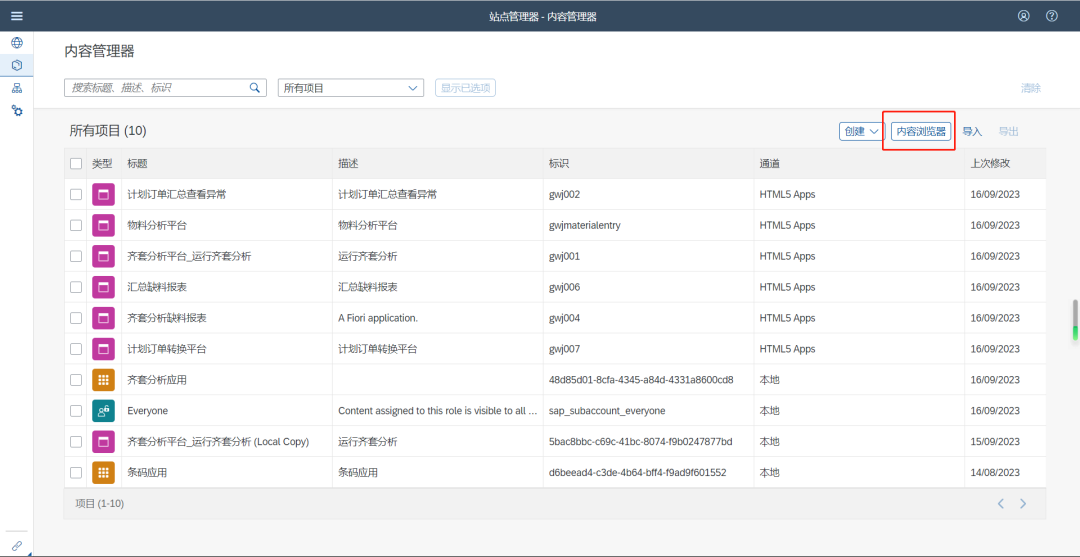This screenshot has height=557, width=1080.
Task: Click the title Everyone
Action: click(147, 410)
